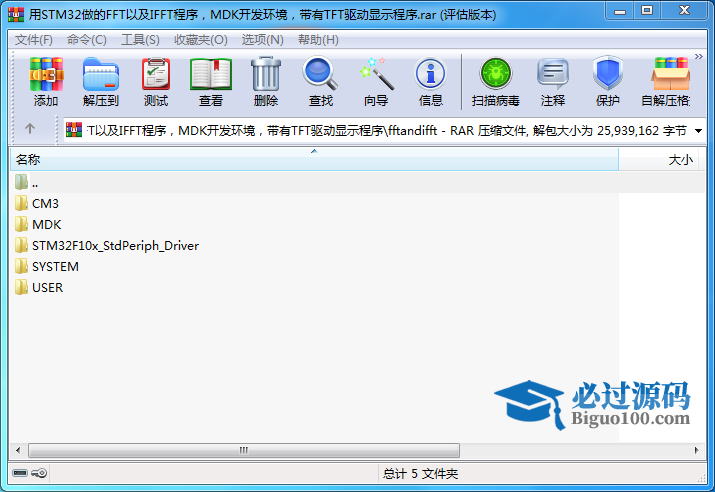Click the 保护 (Protect) shield icon

click(x=608, y=73)
